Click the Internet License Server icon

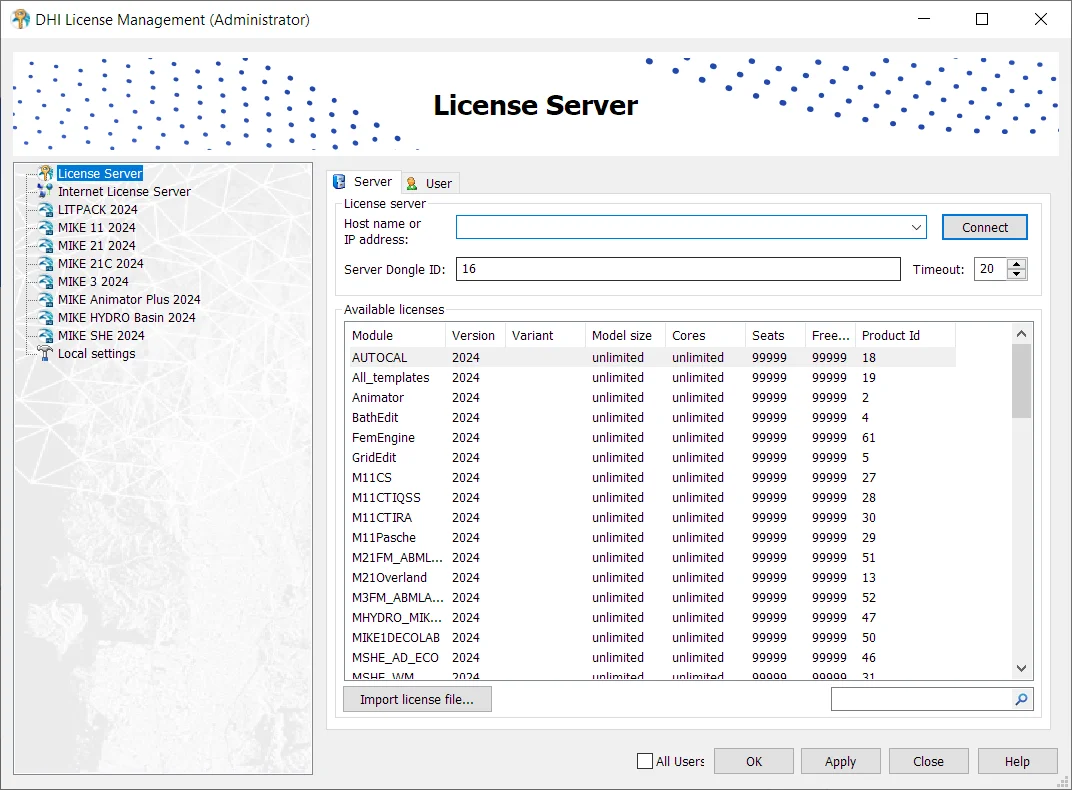tap(45, 191)
